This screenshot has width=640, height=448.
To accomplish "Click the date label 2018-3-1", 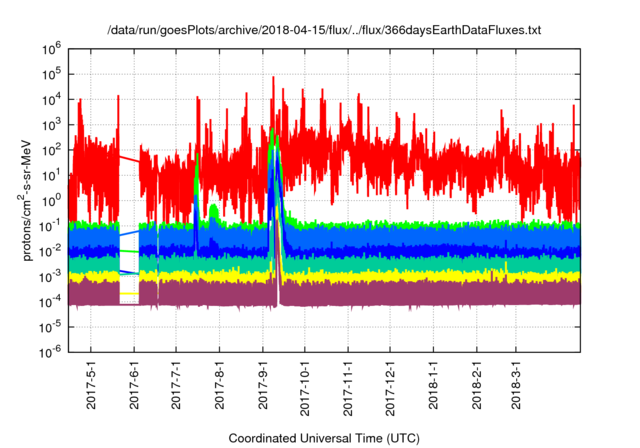I will click(516, 384).
